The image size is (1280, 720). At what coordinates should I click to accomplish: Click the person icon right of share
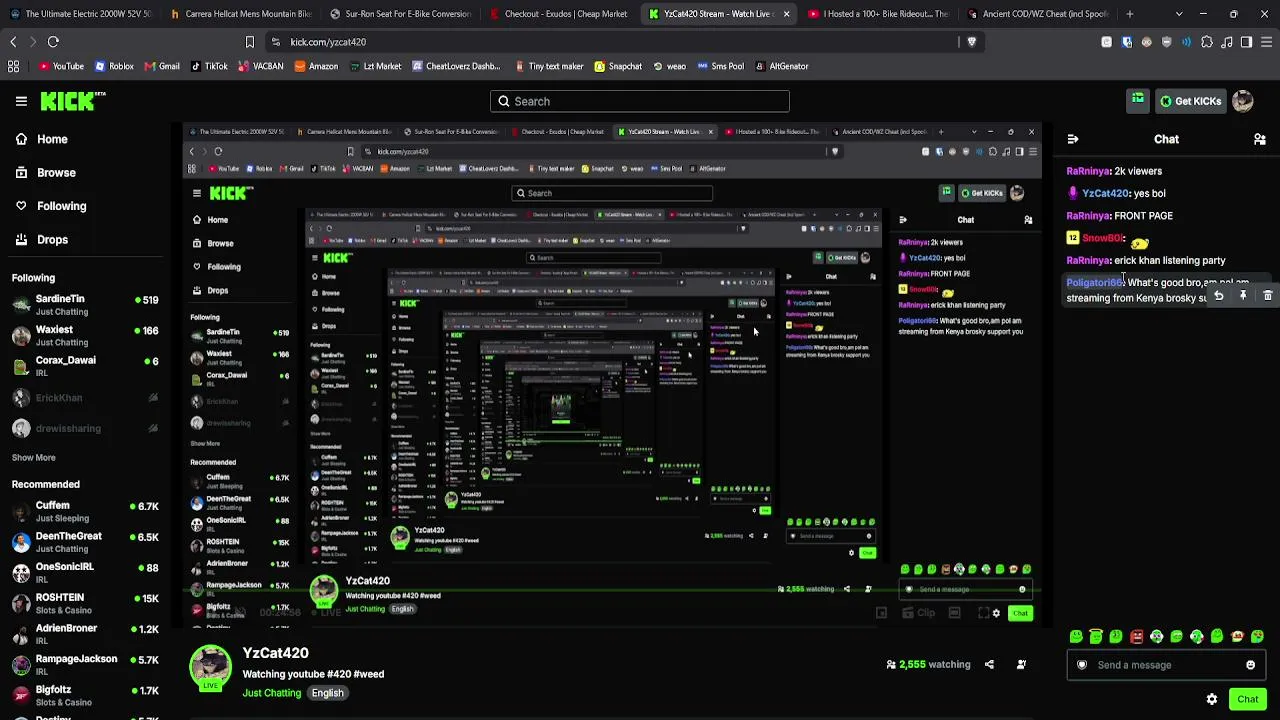click(x=1021, y=664)
